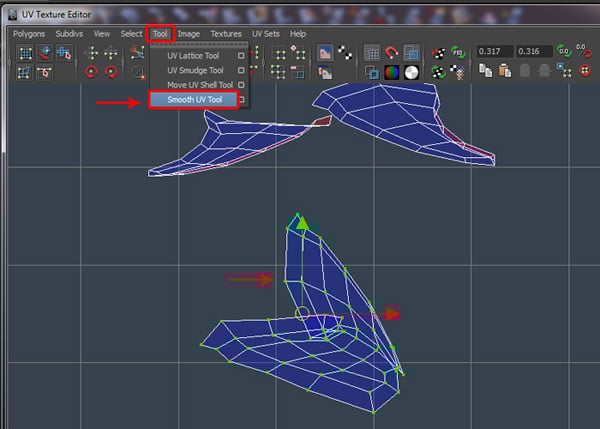Toggle pixel snap magnet button
The width and height of the screenshot is (600, 429).
pos(391,52)
